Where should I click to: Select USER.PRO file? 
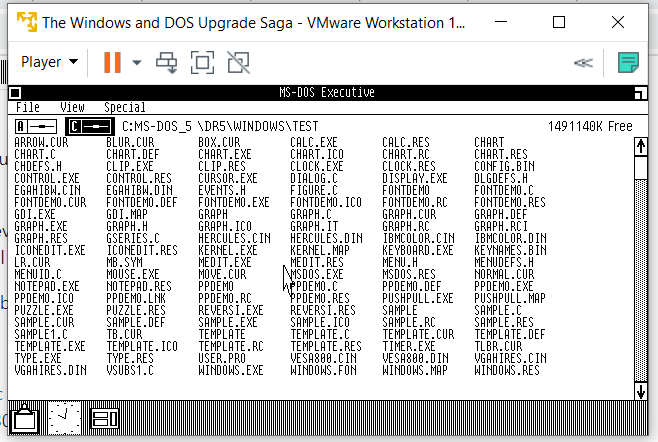pos(222,358)
